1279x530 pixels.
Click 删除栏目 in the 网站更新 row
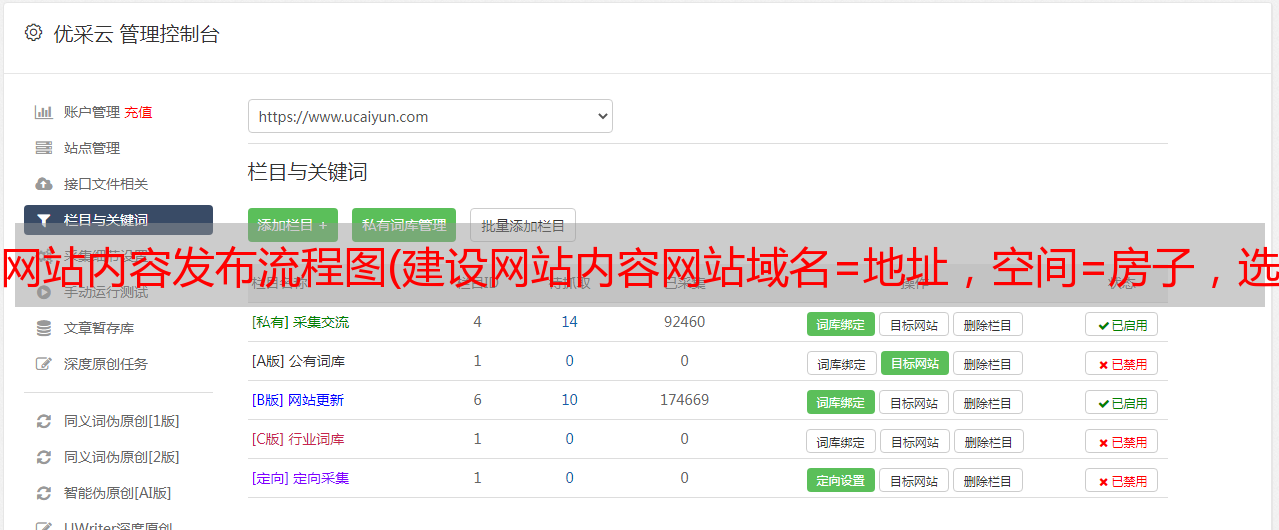pos(987,402)
